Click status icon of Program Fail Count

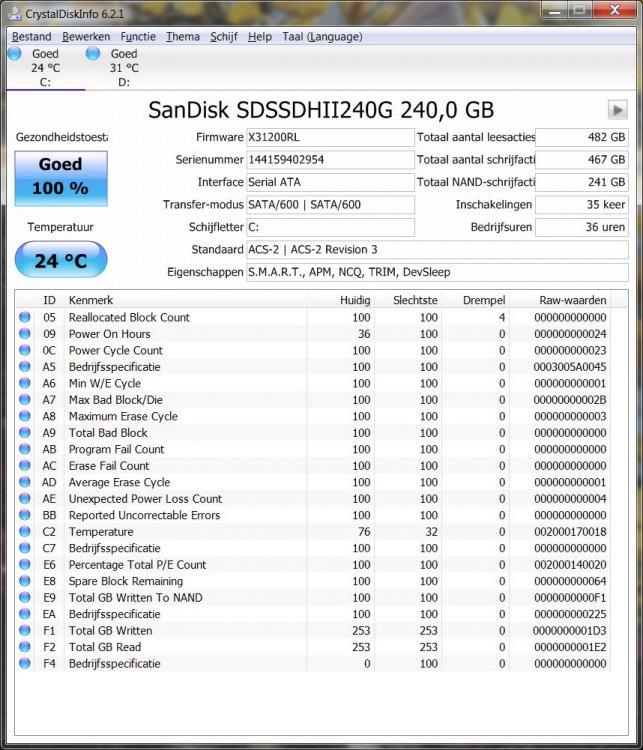[x=24, y=449]
